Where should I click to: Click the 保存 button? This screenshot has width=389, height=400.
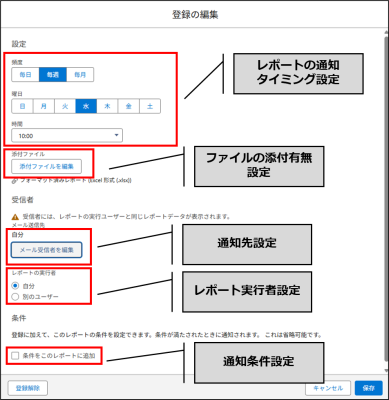coord(368,388)
